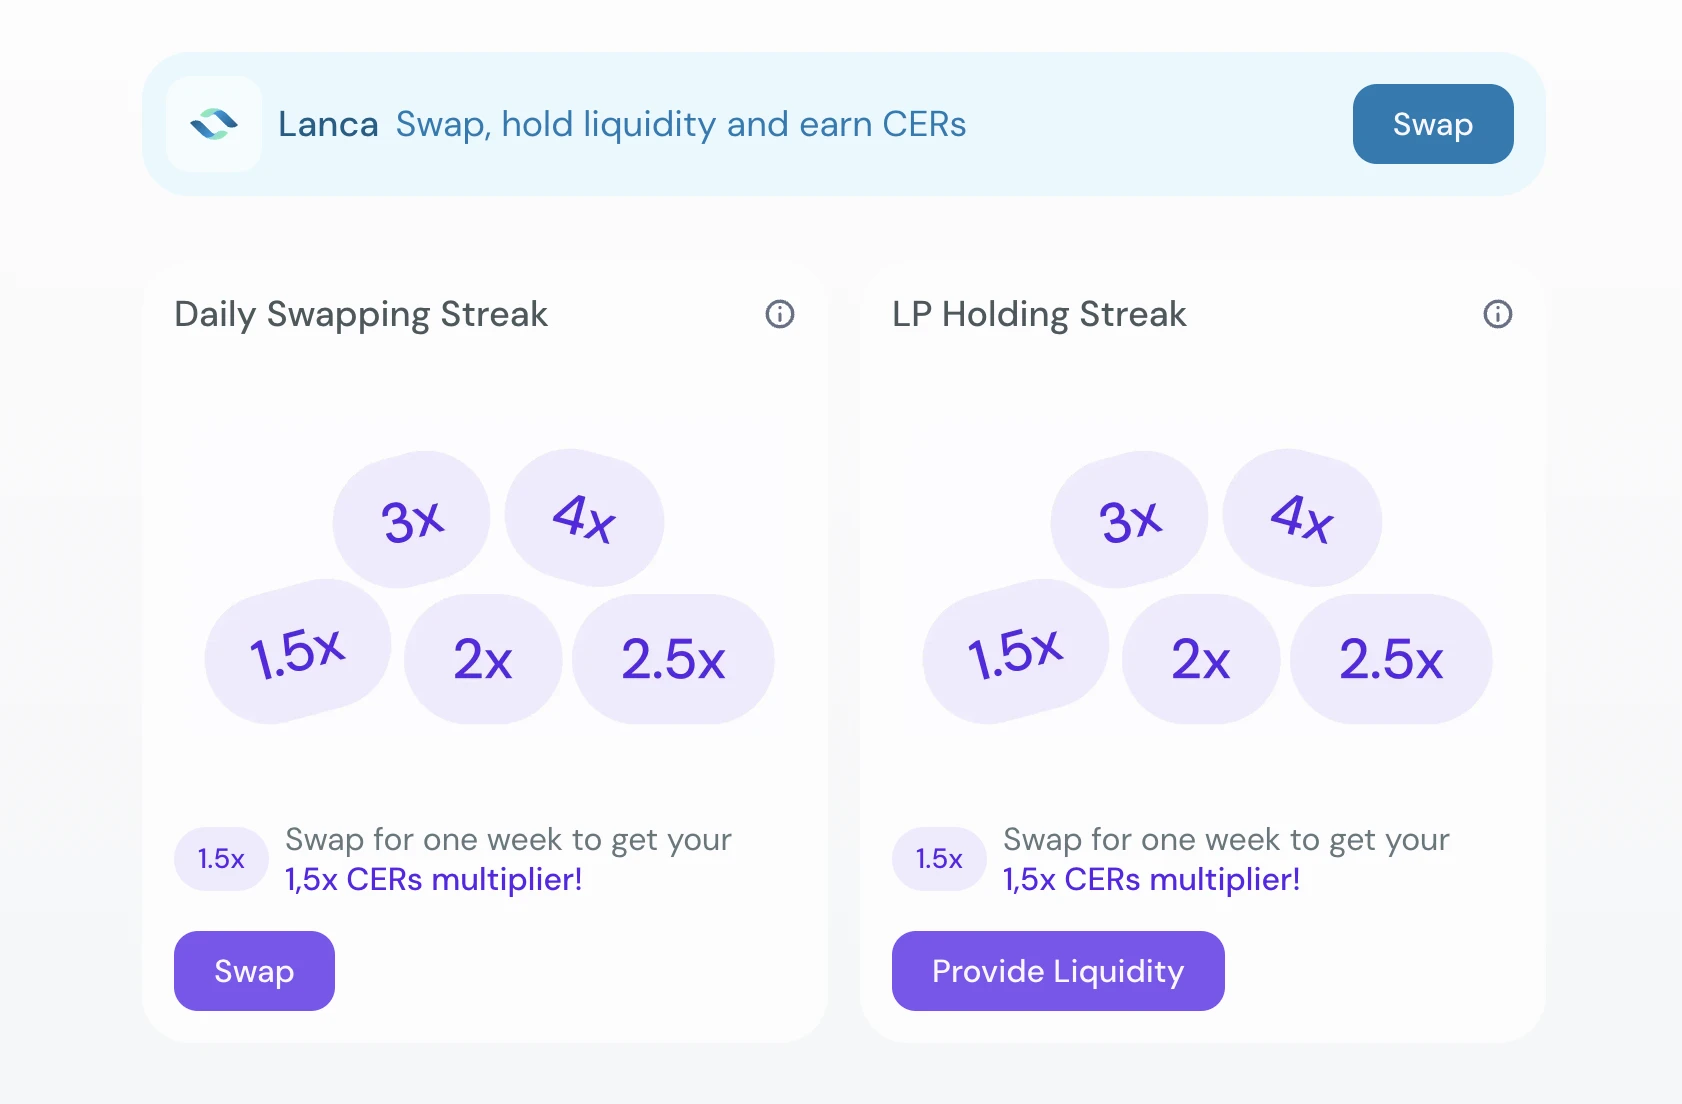
Task: Click the Swap button in Lanca banner
Action: click(1432, 124)
